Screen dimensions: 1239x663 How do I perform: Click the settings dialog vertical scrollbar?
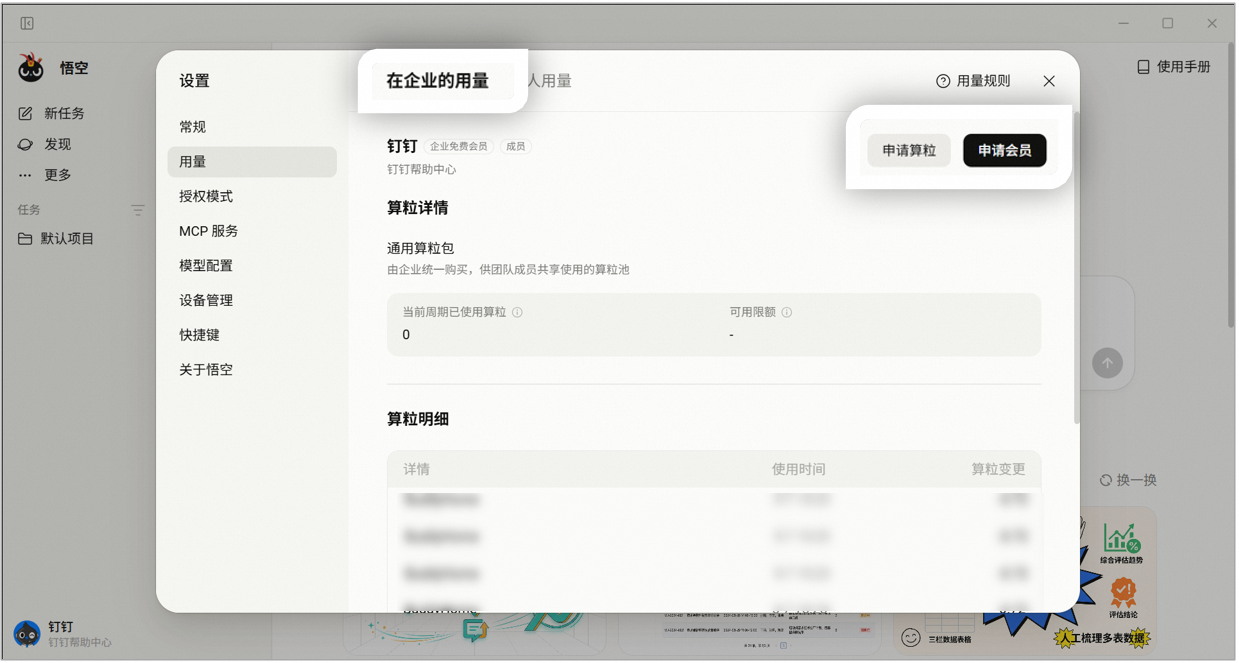[x=1076, y=268]
